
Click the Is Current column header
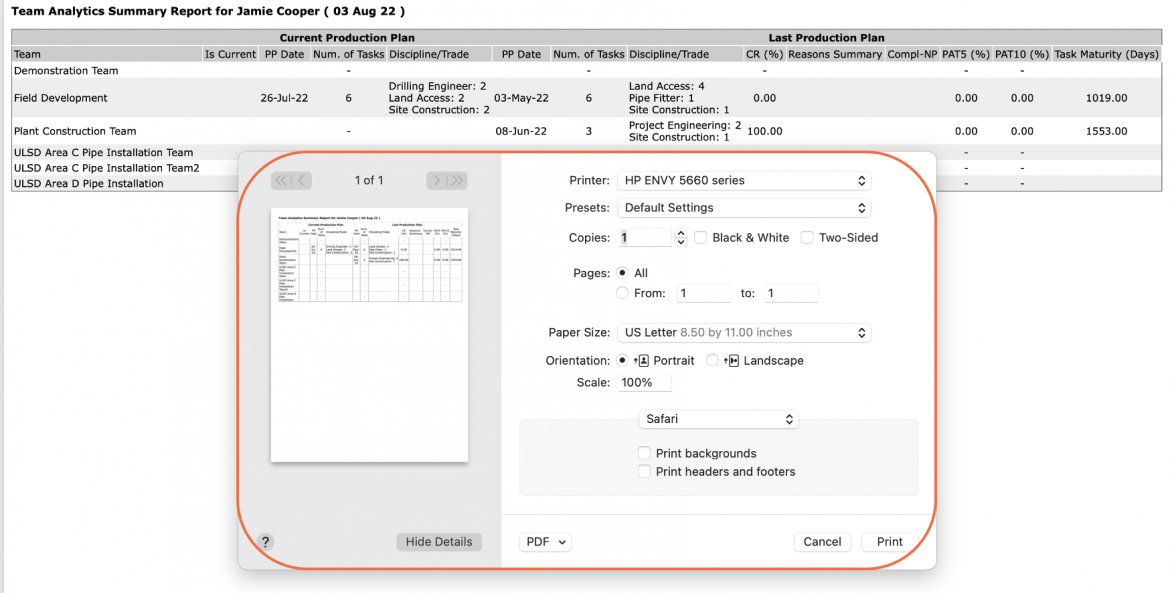(x=231, y=54)
